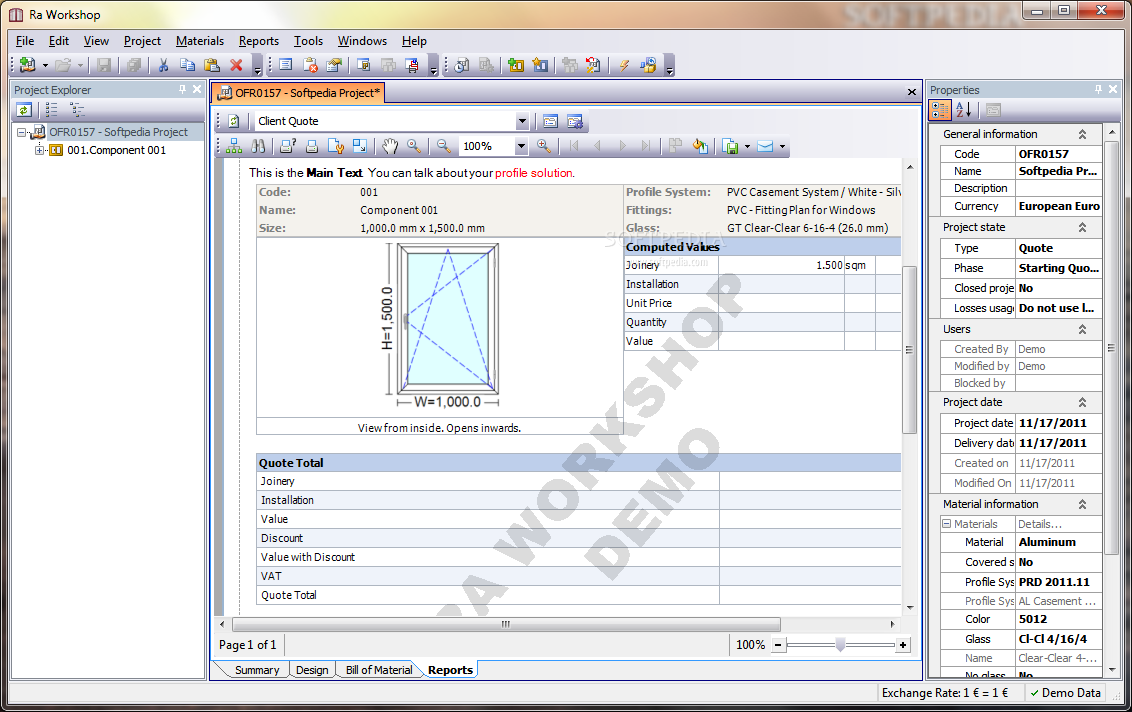The width and height of the screenshot is (1132, 712).
Task: Switch to the Summary tab
Action: tap(256, 670)
